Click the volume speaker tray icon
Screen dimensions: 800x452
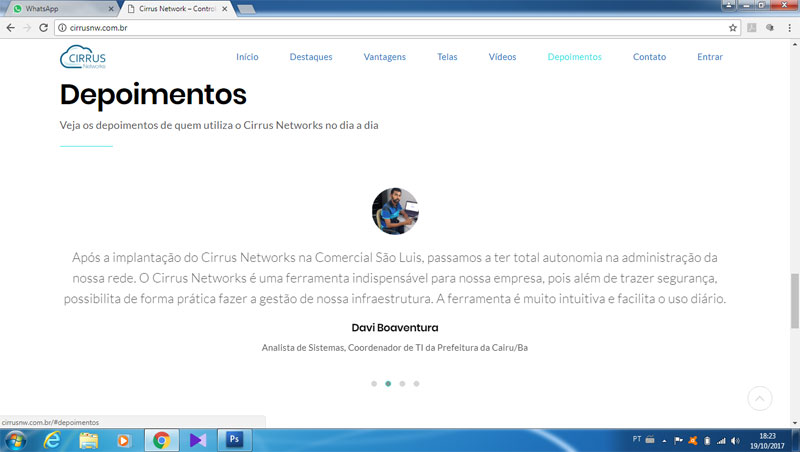click(735, 440)
